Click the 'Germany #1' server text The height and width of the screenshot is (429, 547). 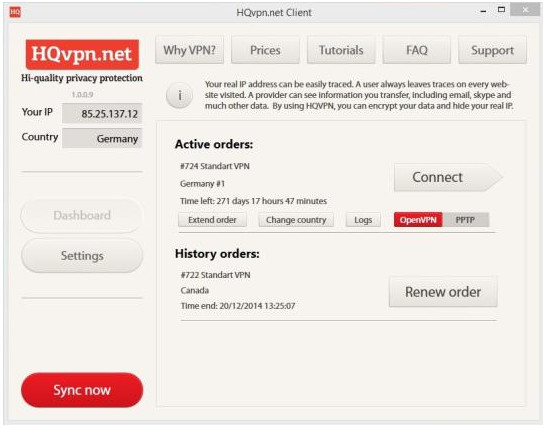(x=202, y=183)
